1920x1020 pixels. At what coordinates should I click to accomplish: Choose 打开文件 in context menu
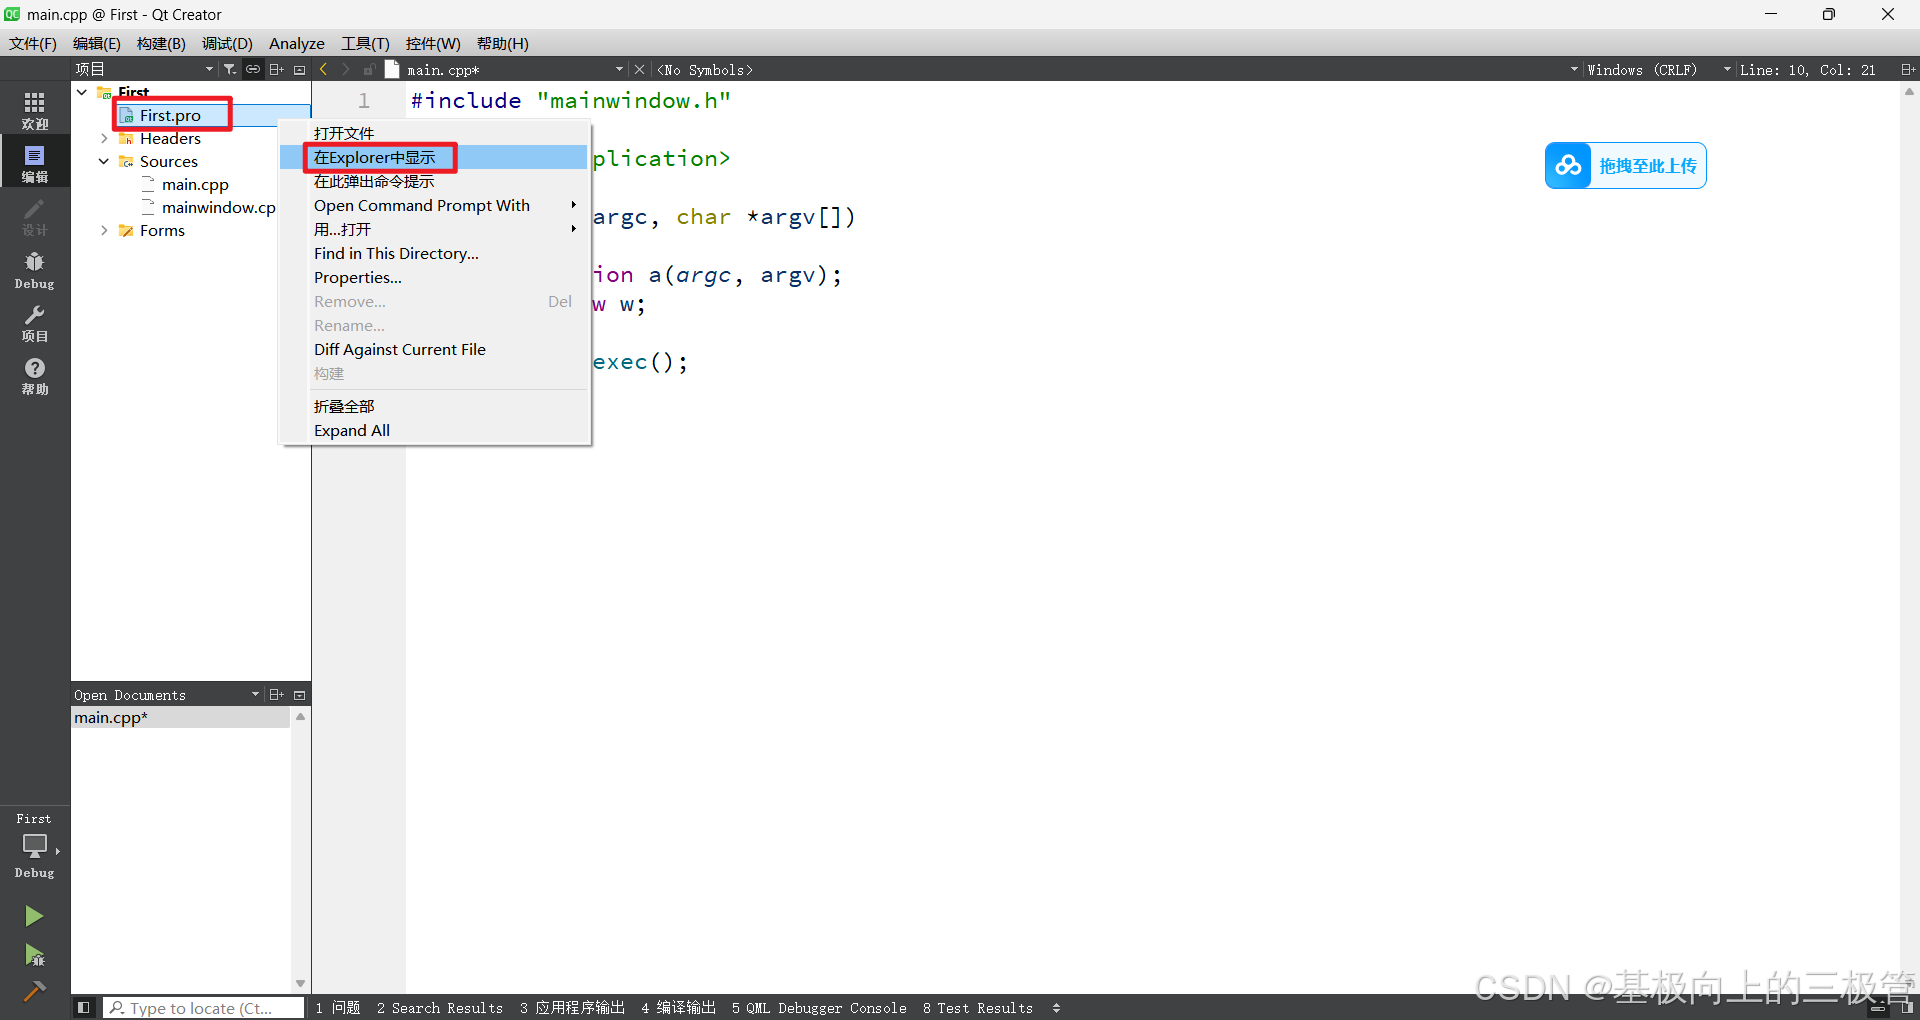point(434,133)
